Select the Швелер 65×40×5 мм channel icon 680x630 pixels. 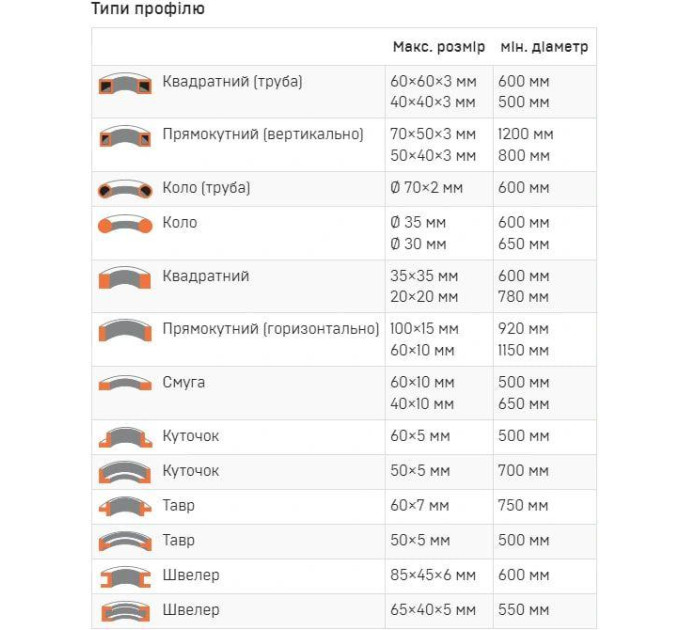(x=125, y=611)
